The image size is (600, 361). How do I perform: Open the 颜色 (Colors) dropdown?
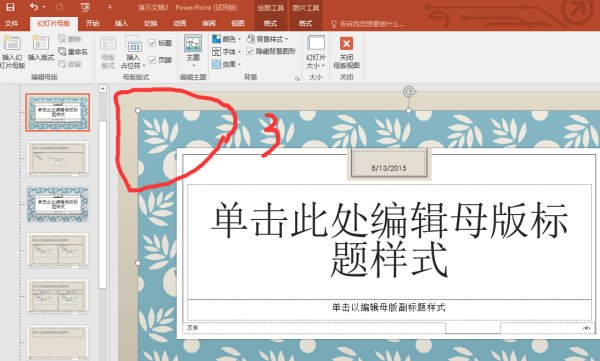[227, 39]
